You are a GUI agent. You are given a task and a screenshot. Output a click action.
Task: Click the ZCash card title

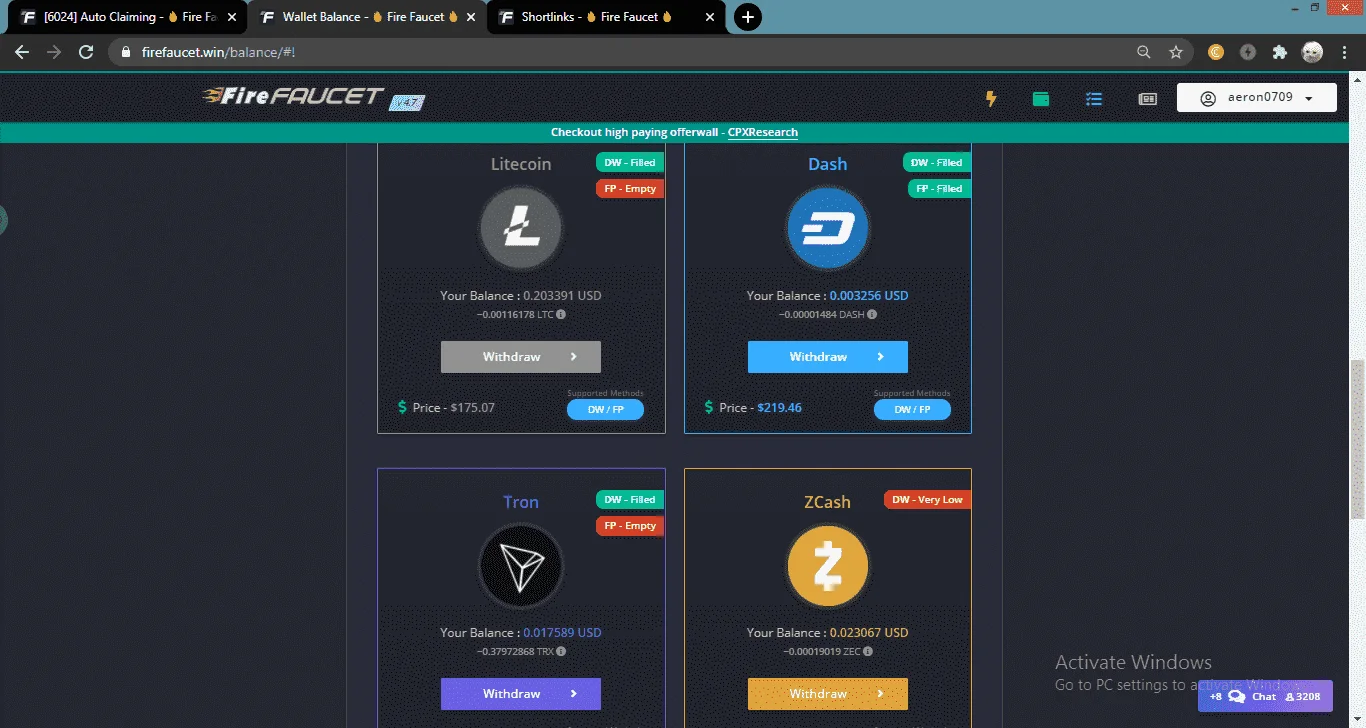(827, 502)
